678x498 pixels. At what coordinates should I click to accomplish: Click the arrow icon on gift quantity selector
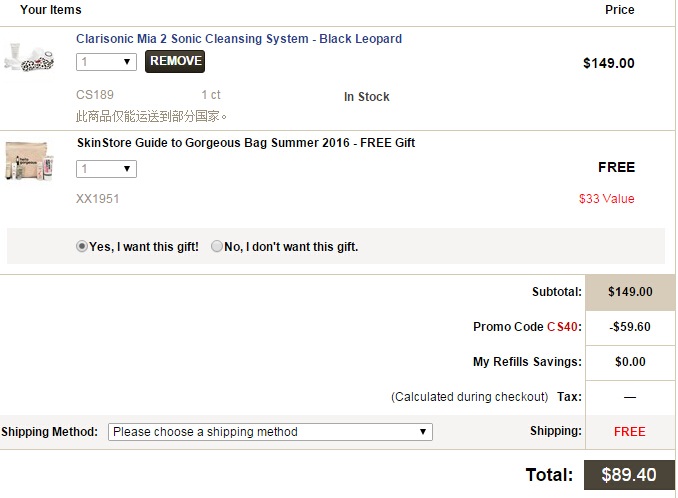[127, 169]
